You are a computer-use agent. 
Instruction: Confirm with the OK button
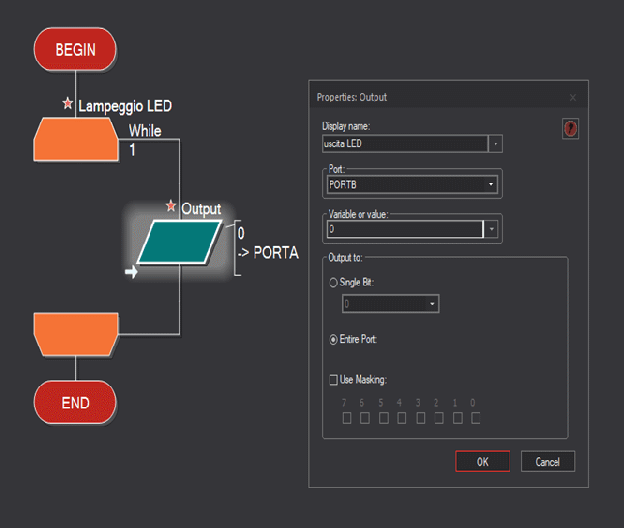click(483, 461)
